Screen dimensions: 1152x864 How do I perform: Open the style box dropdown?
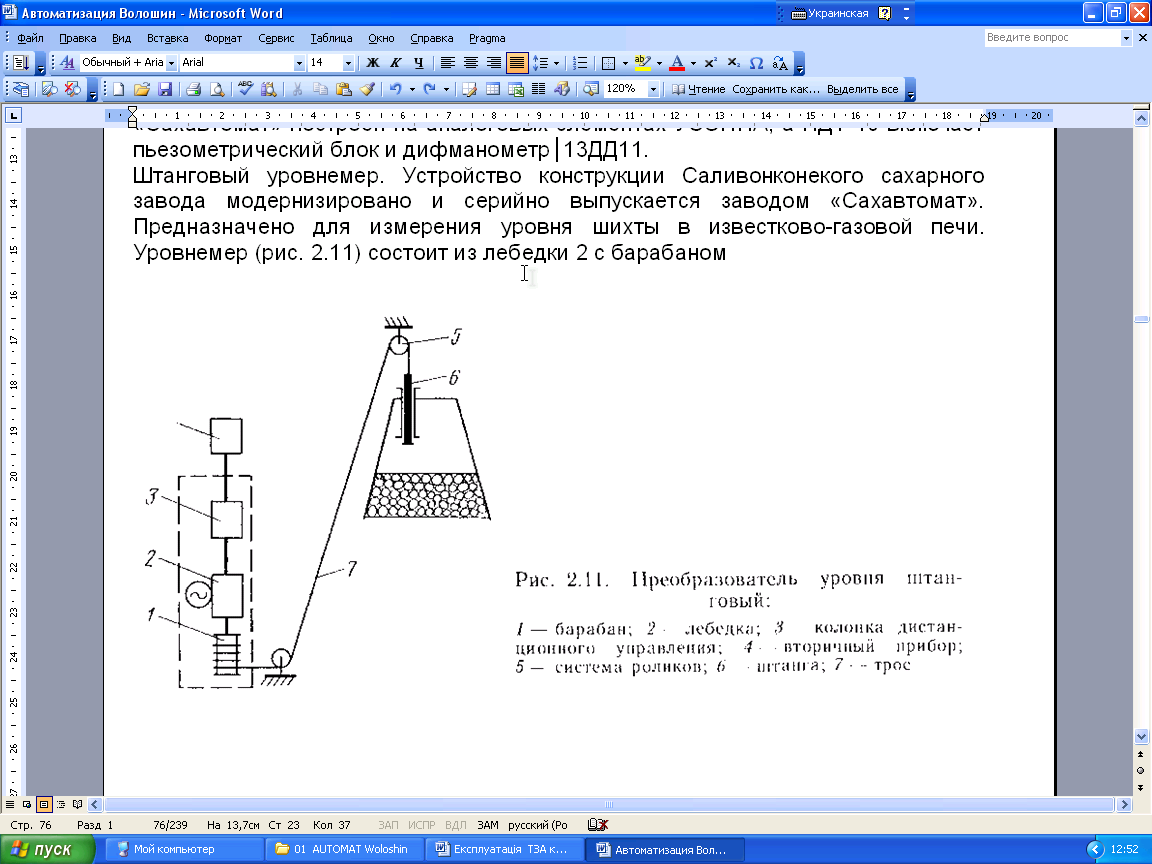[x=170, y=63]
